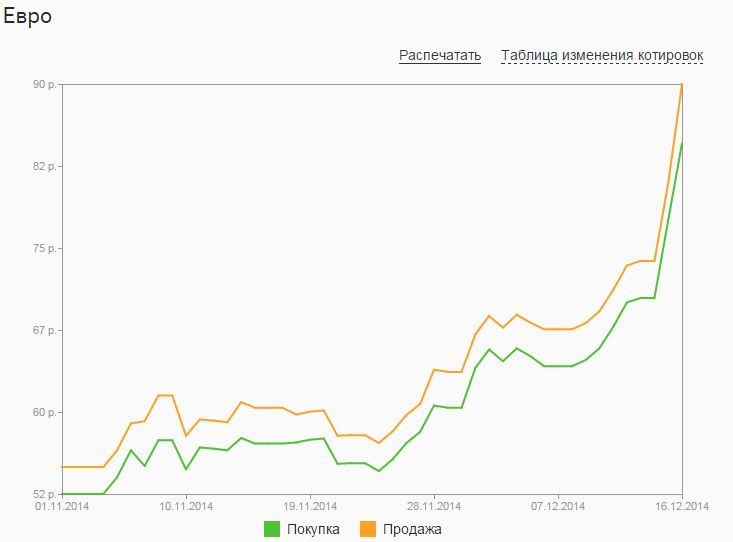The width and height of the screenshot is (733, 542).
Task: Click the green Покупка legend swatch
Action: pos(272,529)
